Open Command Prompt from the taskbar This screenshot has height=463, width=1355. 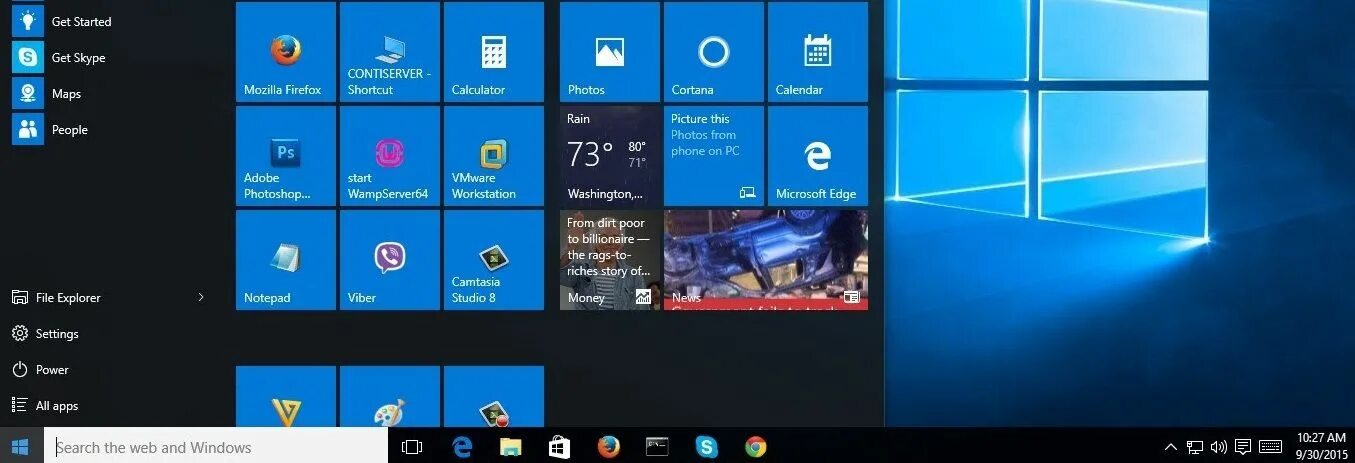(x=657, y=447)
